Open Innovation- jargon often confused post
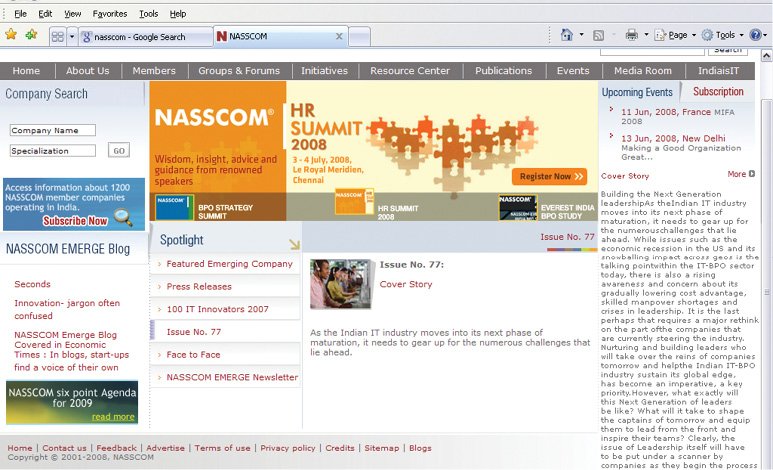 [67, 309]
